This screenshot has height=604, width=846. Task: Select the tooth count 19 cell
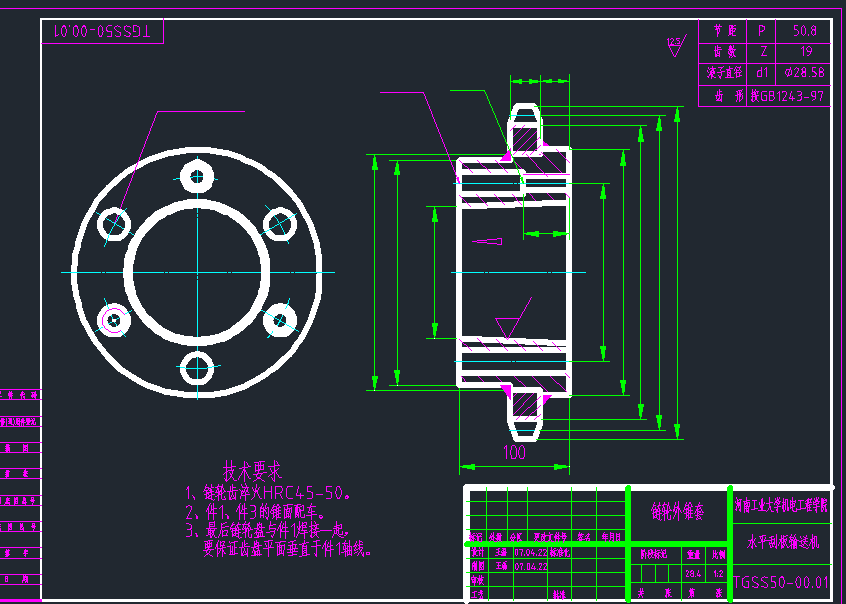[x=803, y=52]
